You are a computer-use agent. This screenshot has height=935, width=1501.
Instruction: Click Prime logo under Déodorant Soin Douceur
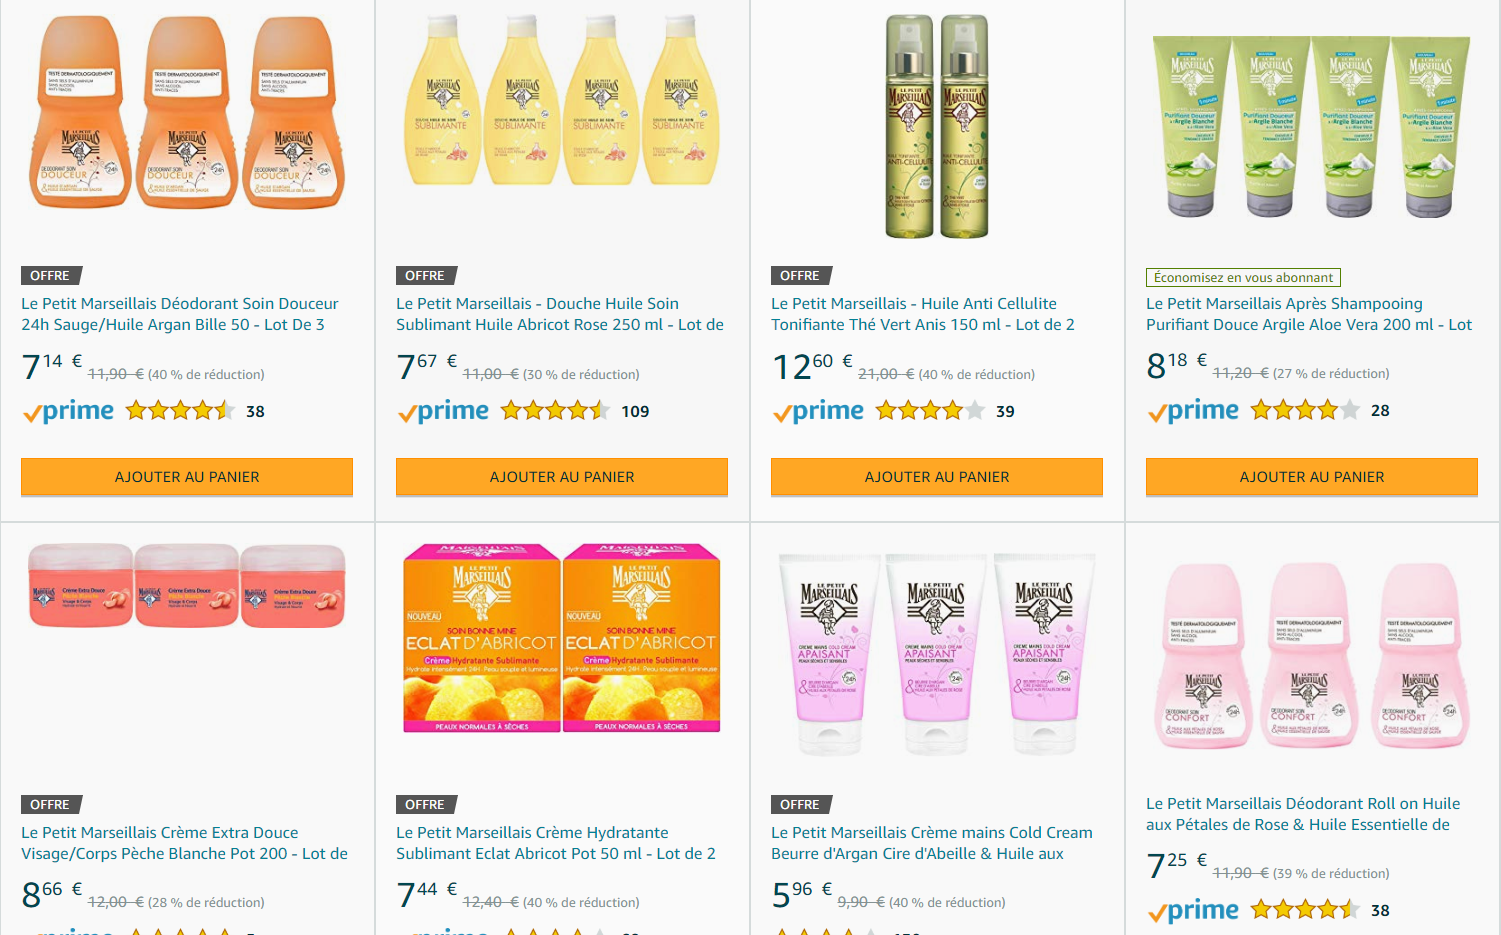coord(68,411)
